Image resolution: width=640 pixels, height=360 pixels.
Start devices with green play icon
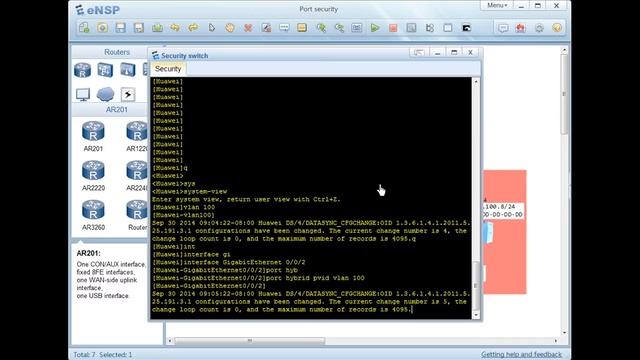click(x=375, y=28)
